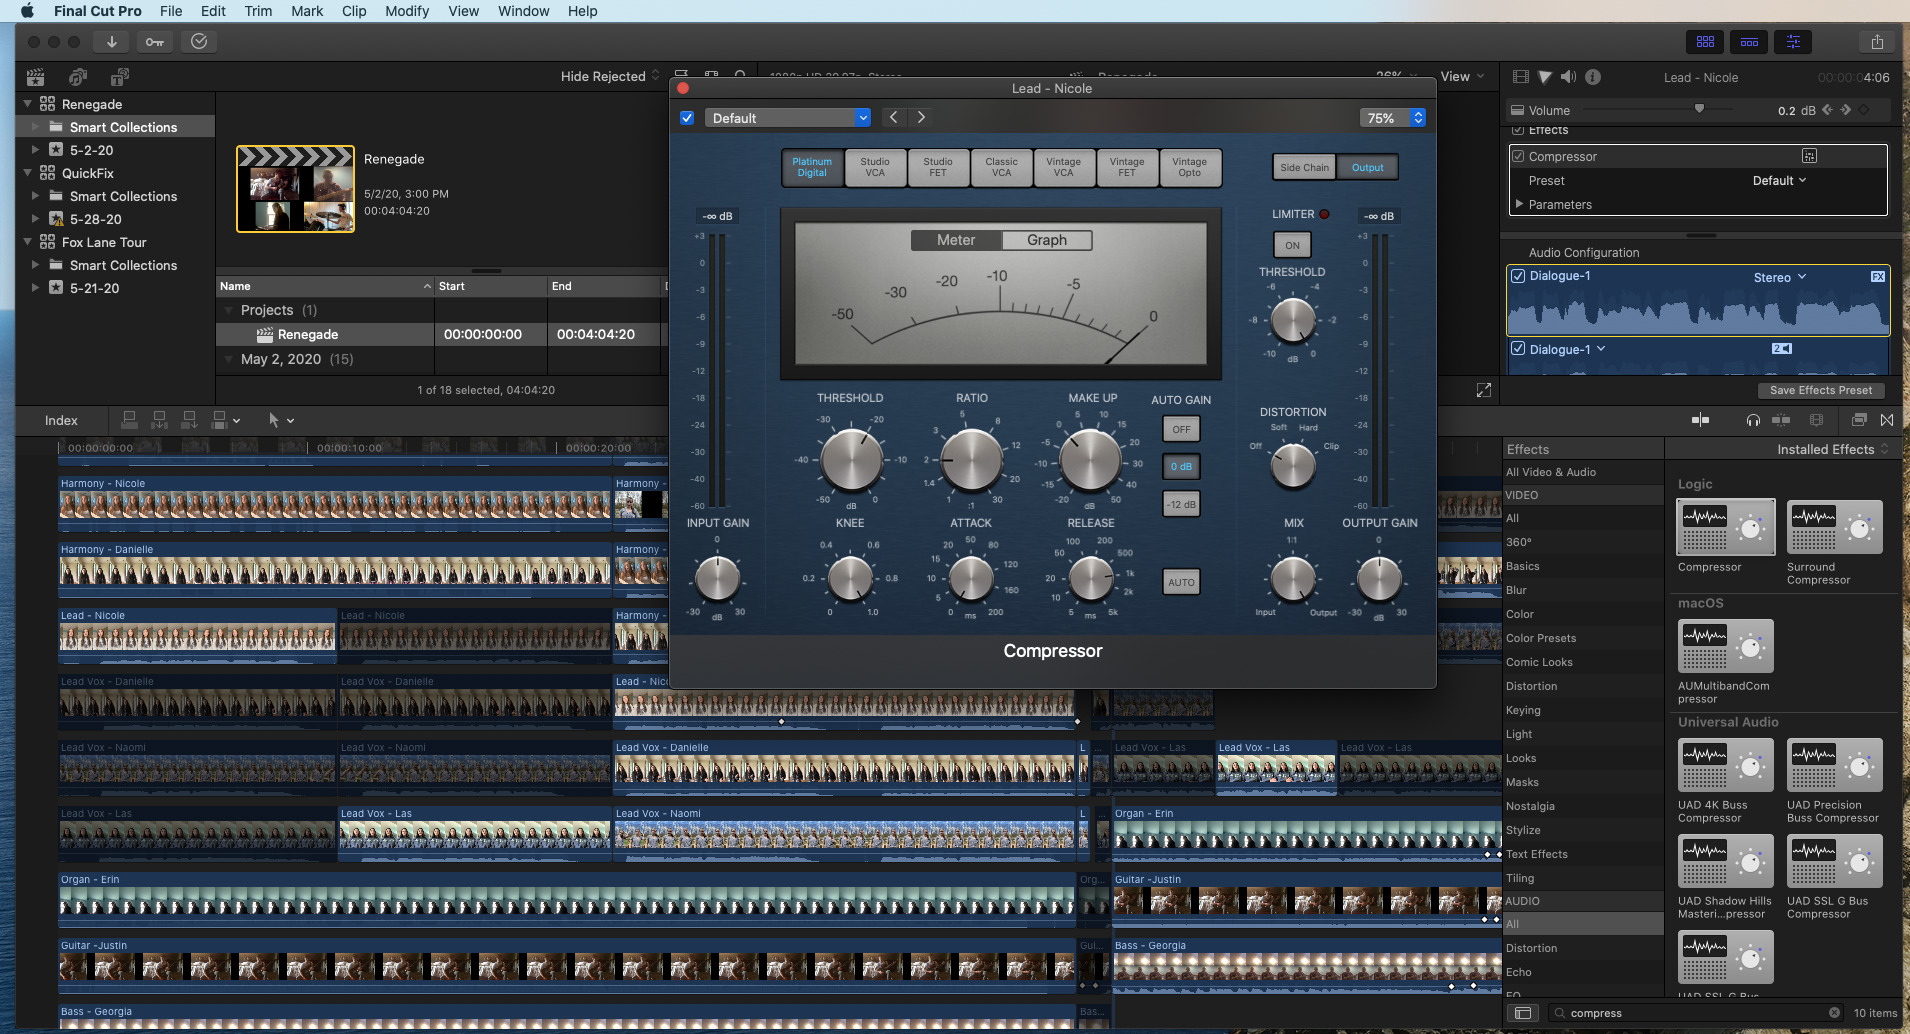Viewport: 1910px width, 1034px height.
Task: Select the Vintage Opto compressor model tab
Action: (x=1189, y=167)
